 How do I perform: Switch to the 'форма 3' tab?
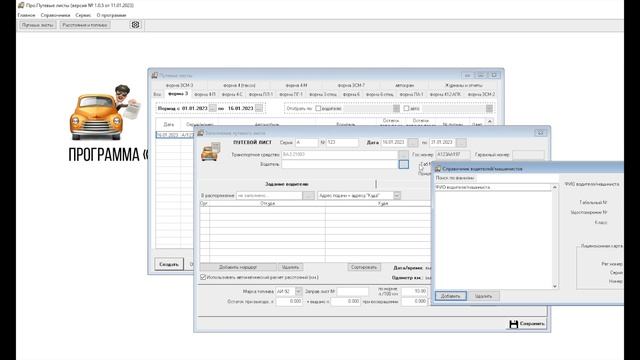click(x=178, y=94)
